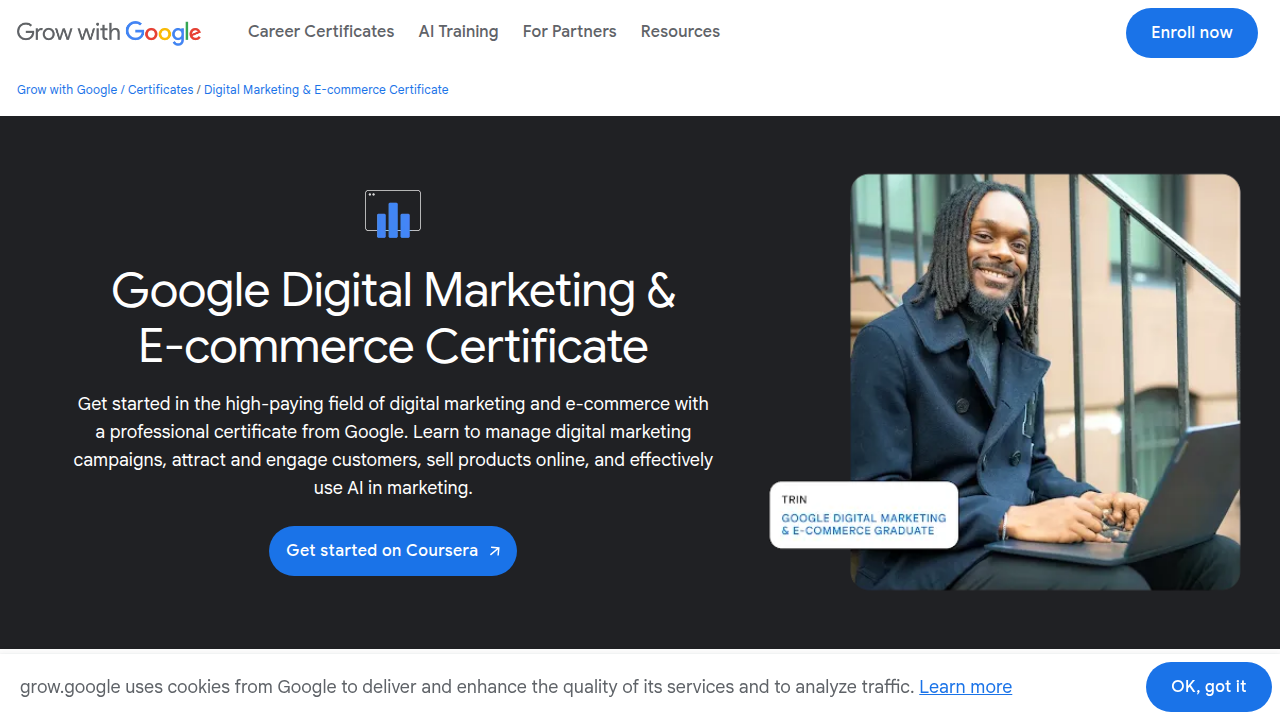Click the bar chart certificate icon
Screen dimensions: 1280x720
(x=393, y=214)
